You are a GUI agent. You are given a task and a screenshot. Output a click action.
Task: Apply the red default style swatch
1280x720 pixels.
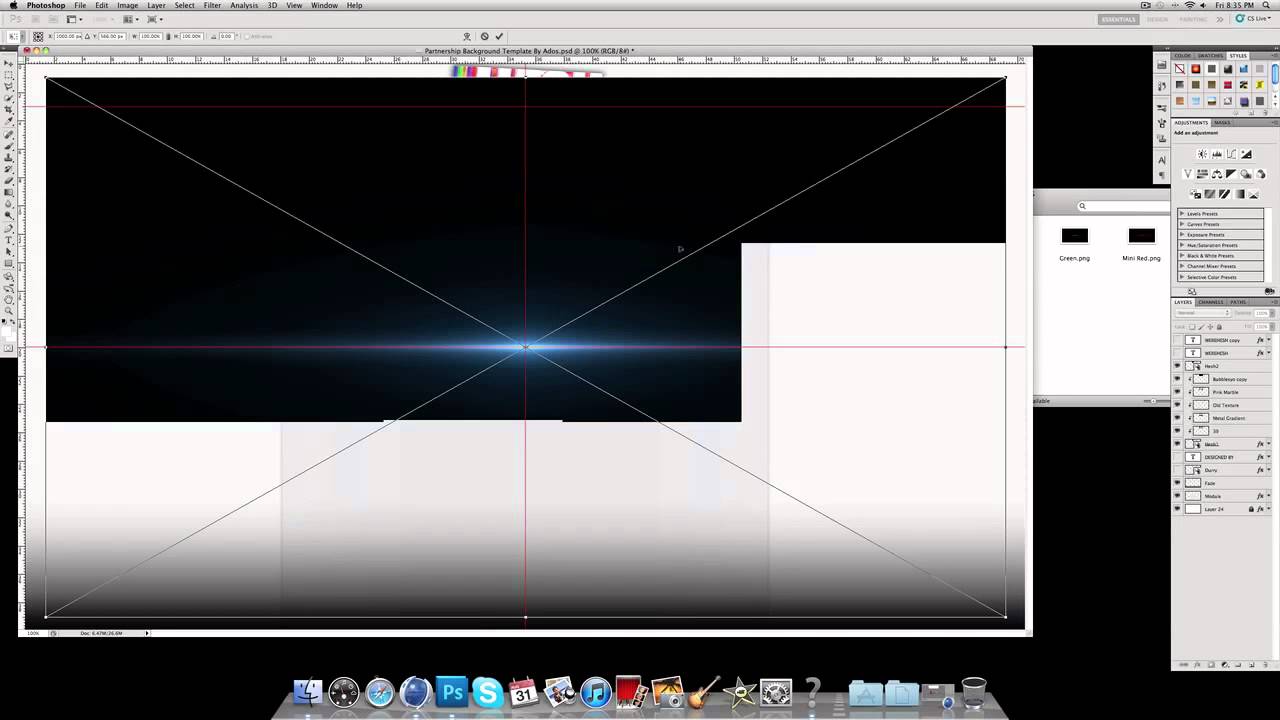1196,69
